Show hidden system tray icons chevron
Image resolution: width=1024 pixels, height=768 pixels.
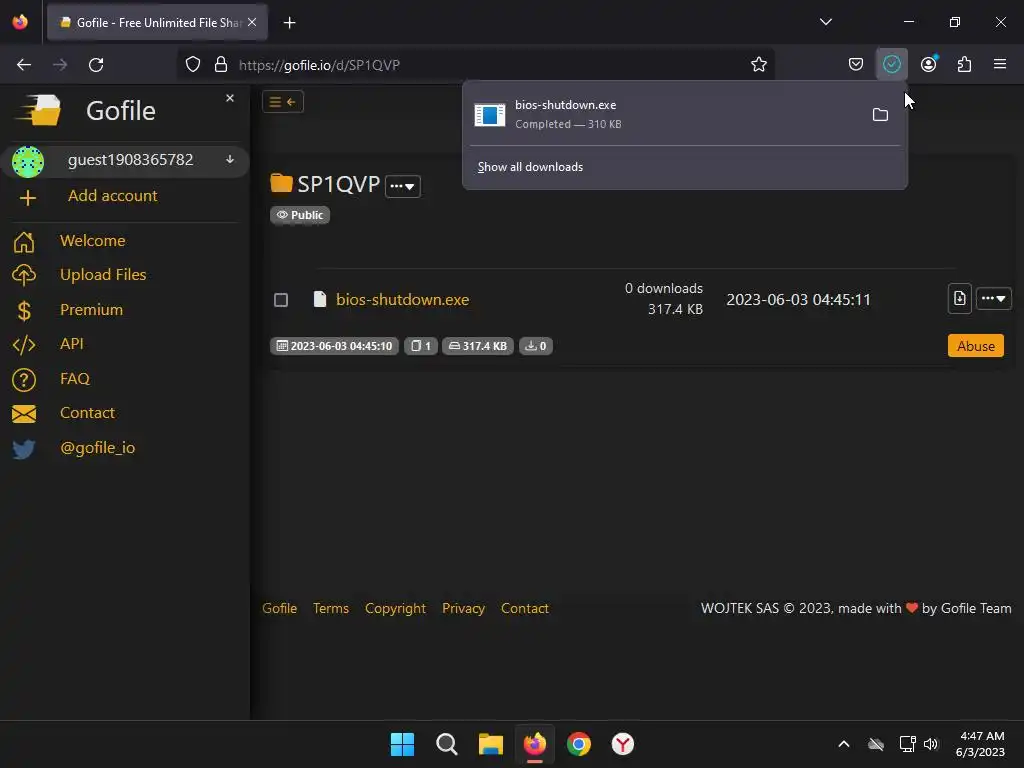[844, 744]
